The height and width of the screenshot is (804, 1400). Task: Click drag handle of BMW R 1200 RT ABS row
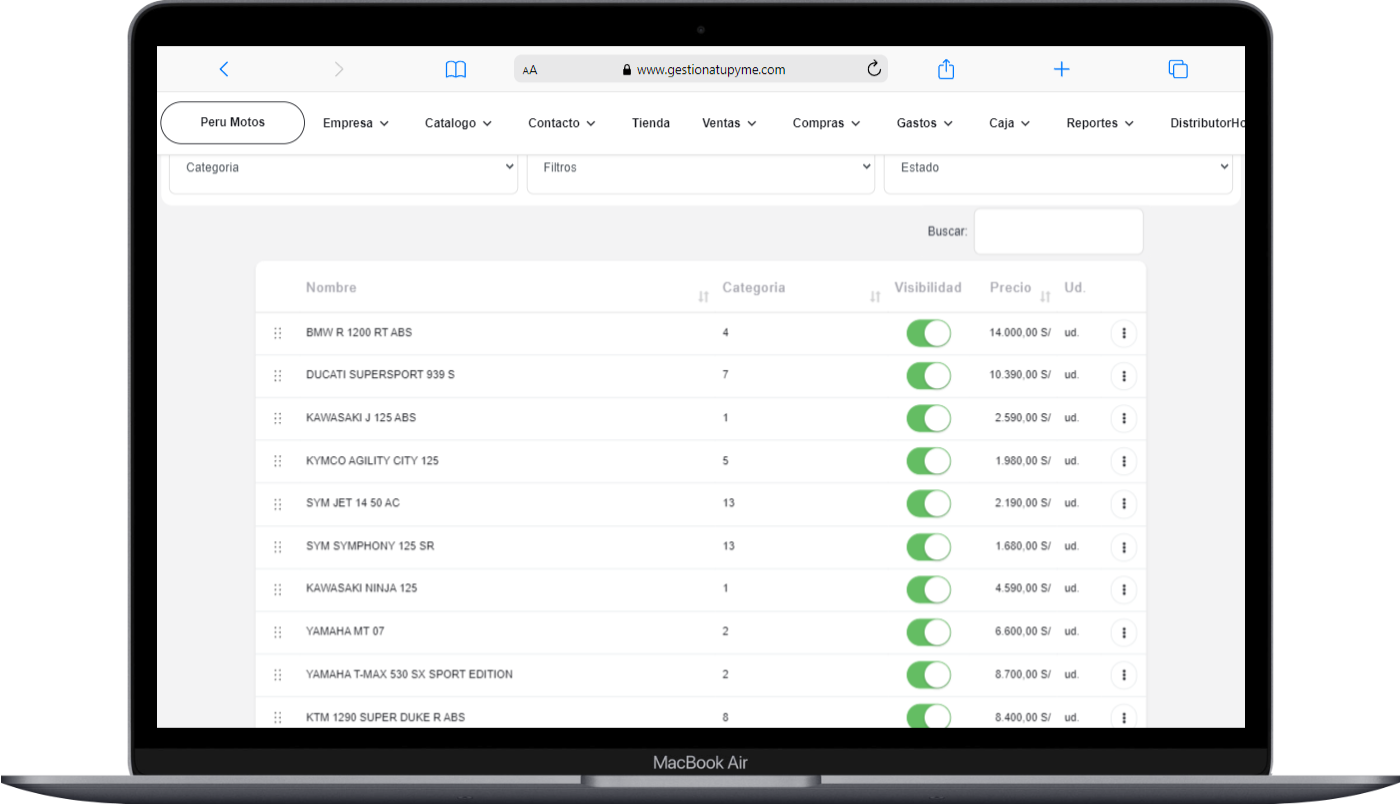278,333
